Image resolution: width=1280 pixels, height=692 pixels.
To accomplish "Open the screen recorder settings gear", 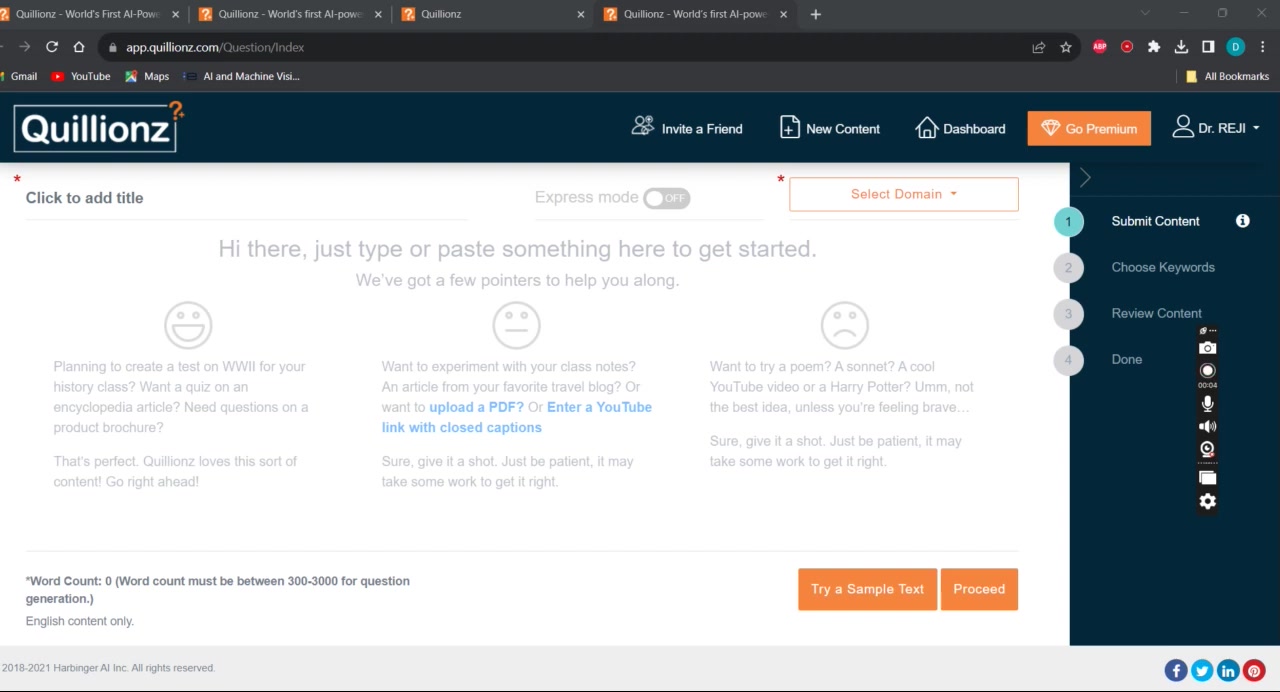I will 1207,501.
